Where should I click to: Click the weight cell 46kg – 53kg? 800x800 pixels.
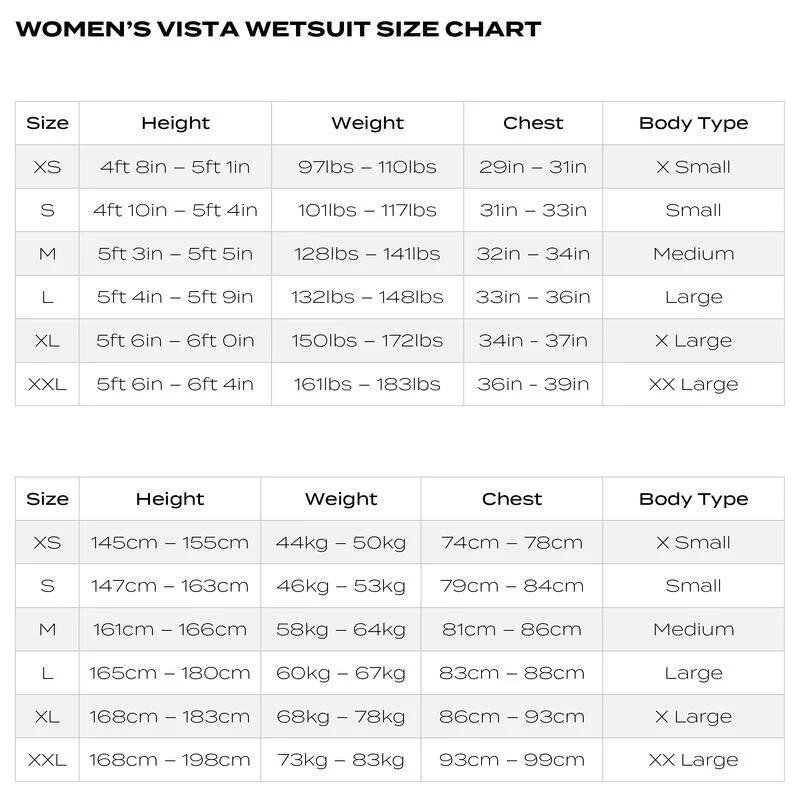341,586
